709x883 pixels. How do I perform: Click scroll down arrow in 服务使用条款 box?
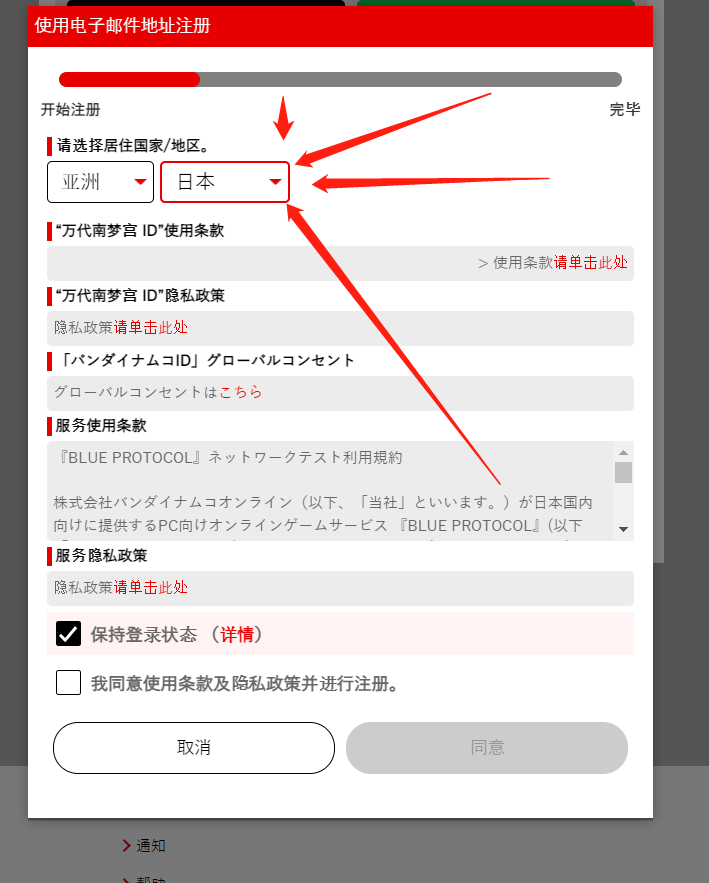[x=623, y=529]
